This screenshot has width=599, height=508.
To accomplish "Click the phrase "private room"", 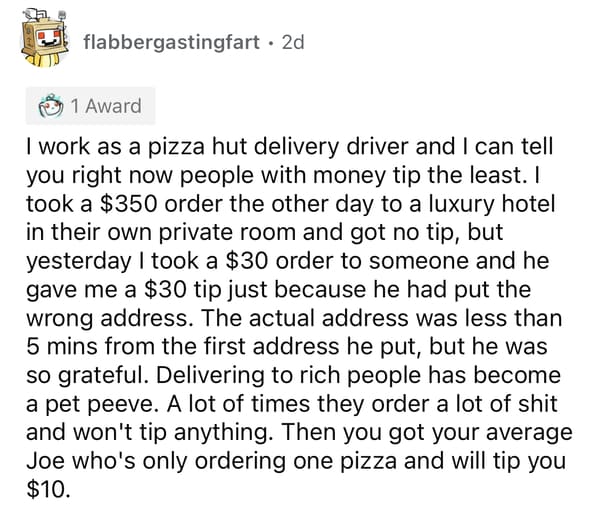I will coord(228,233).
